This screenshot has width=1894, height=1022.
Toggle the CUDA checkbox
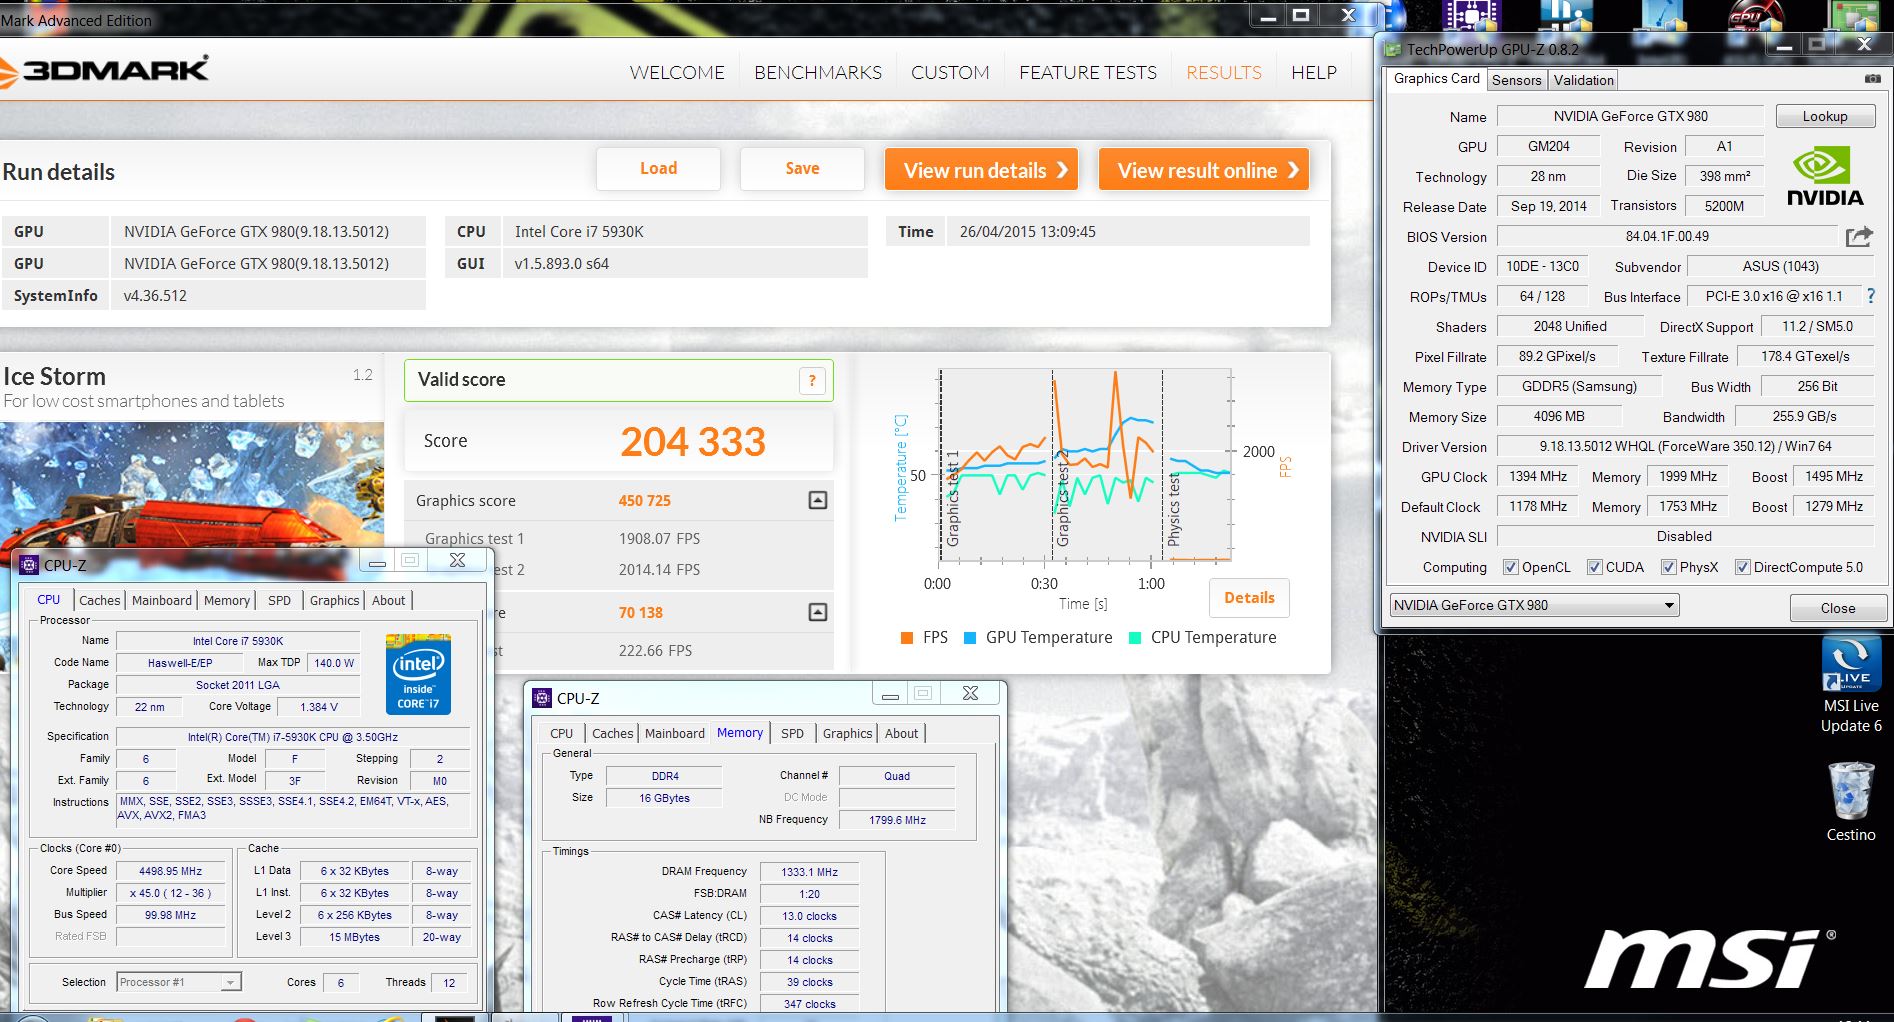pyautogui.click(x=1595, y=567)
